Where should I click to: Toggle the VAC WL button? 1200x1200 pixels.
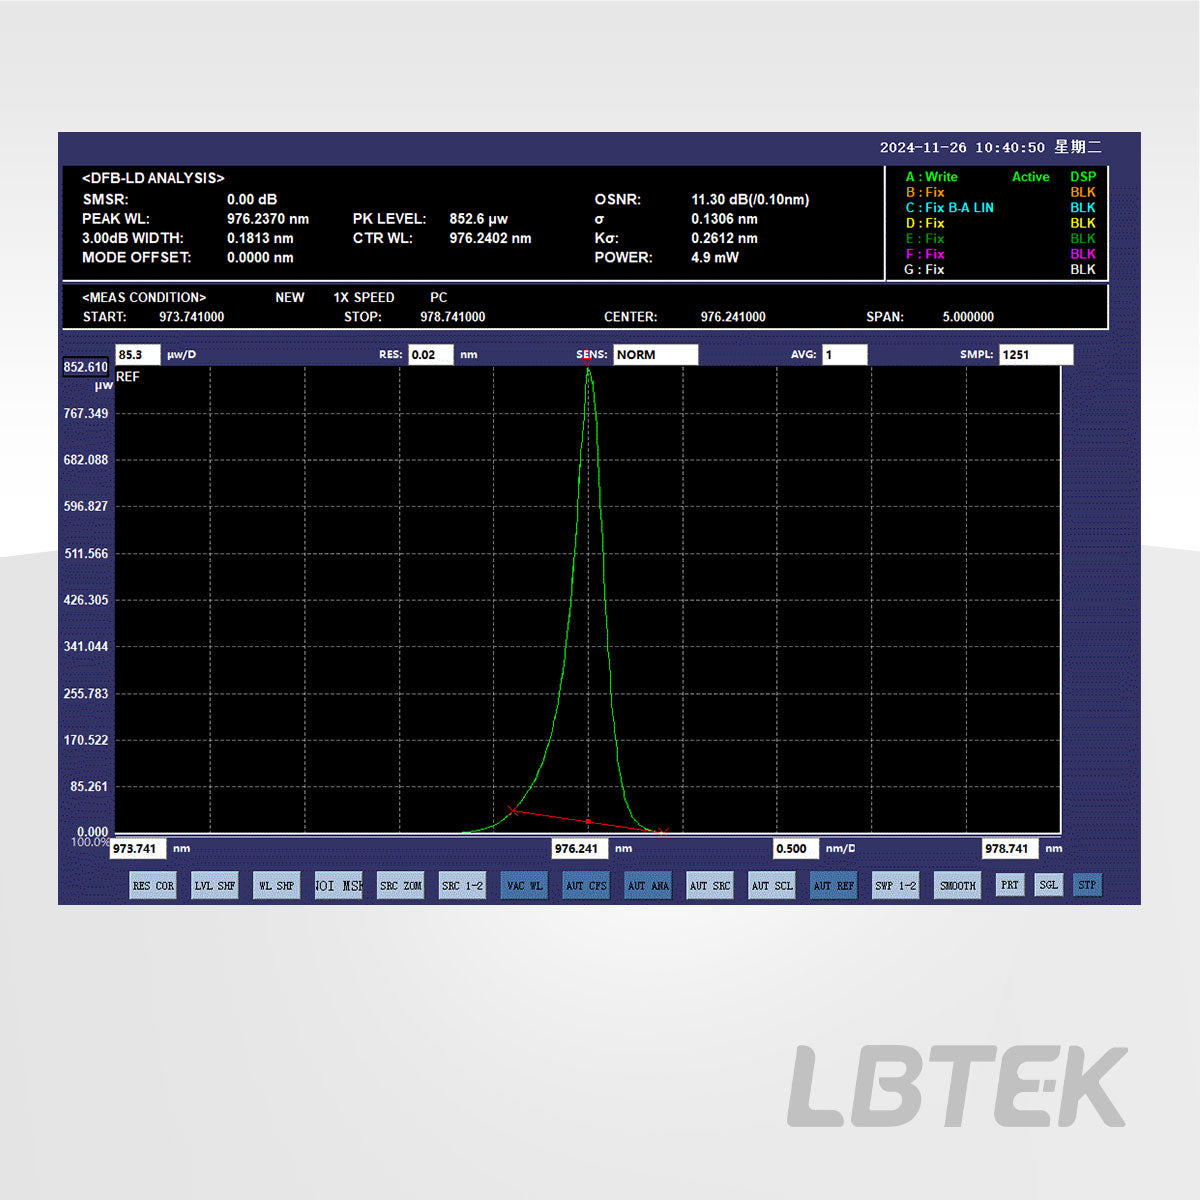tap(524, 885)
